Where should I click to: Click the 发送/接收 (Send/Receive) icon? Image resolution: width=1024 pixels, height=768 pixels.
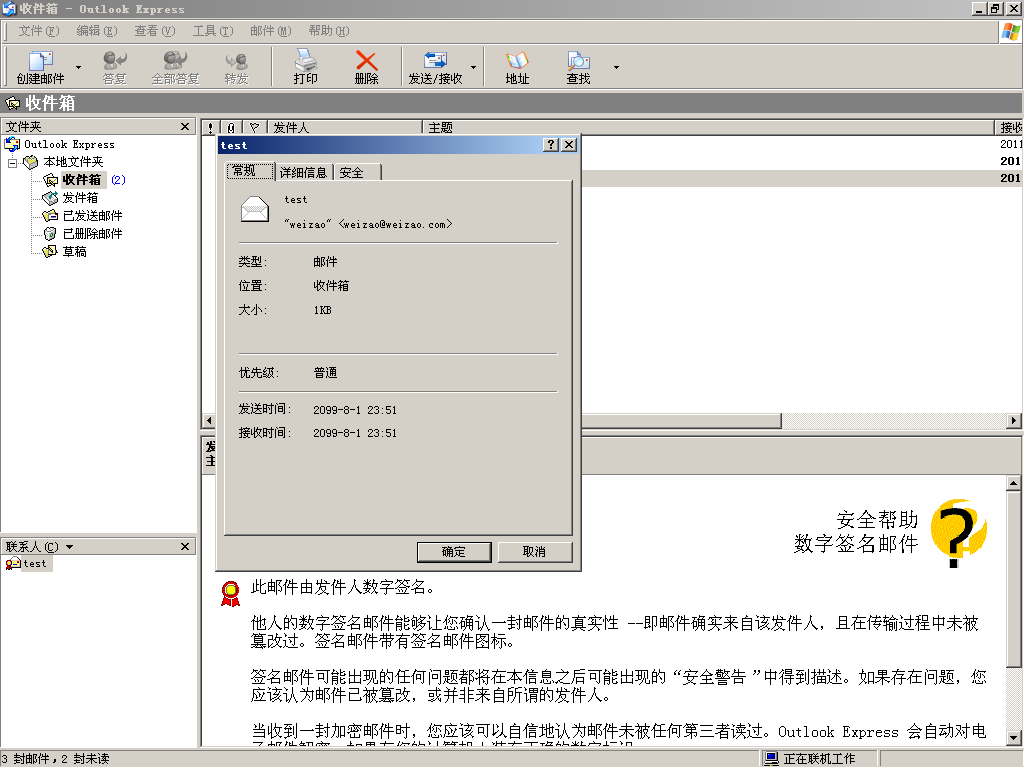point(435,67)
